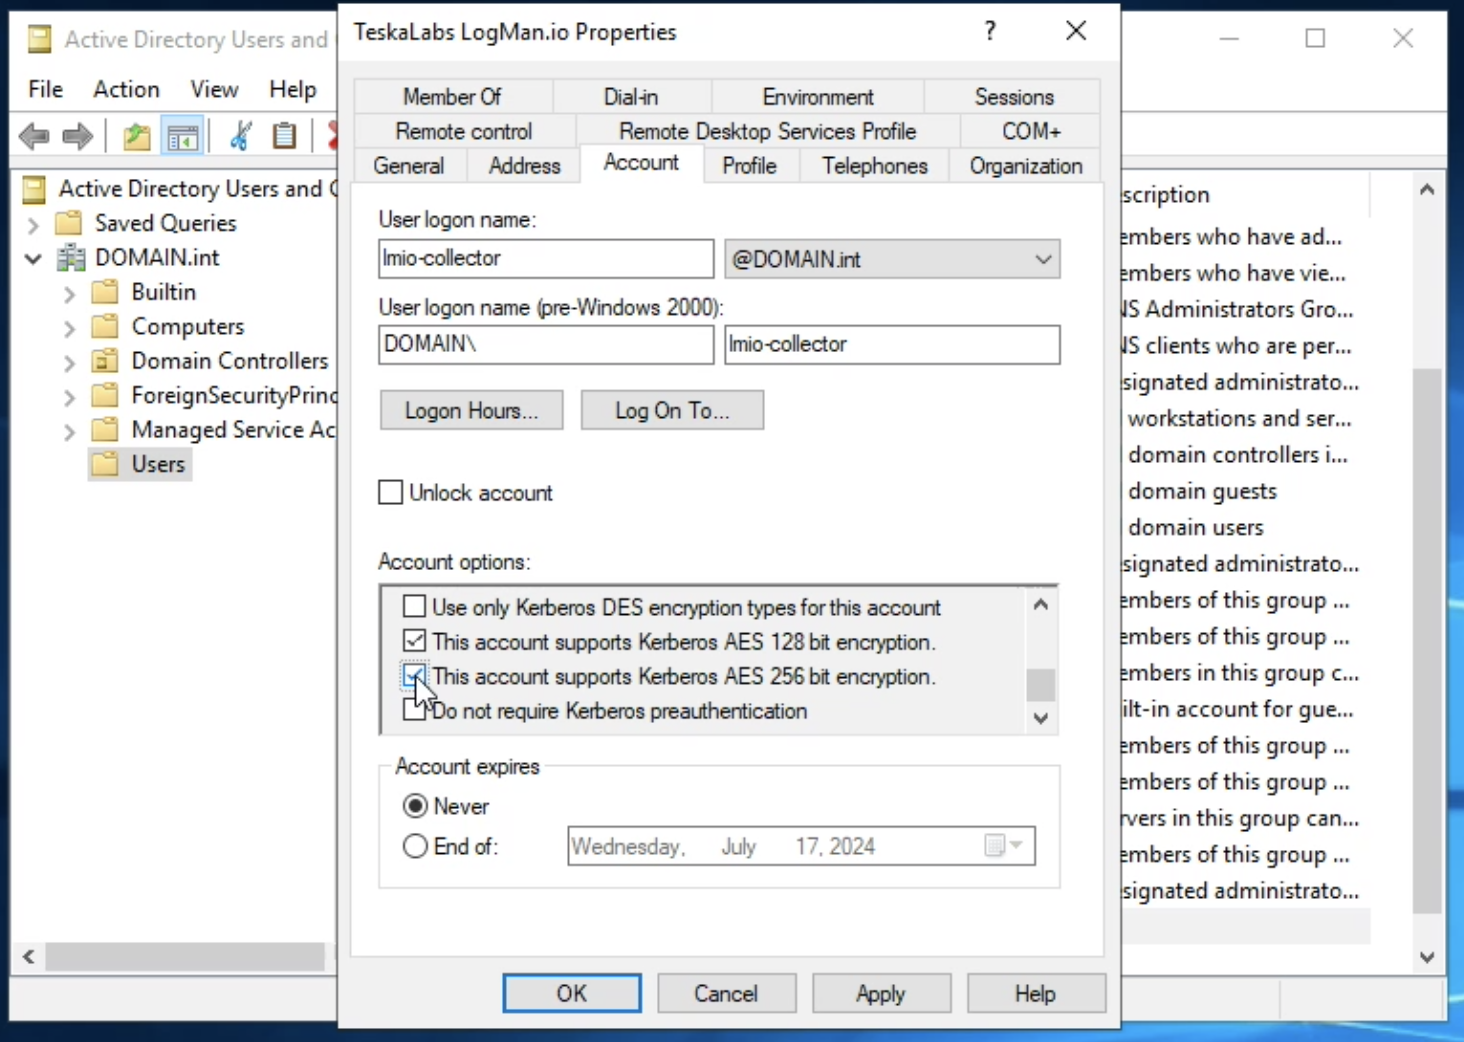The width and height of the screenshot is (1464, 1042).
Task: Expand the Managed Service Accounts node
Action: click(69, 432)
